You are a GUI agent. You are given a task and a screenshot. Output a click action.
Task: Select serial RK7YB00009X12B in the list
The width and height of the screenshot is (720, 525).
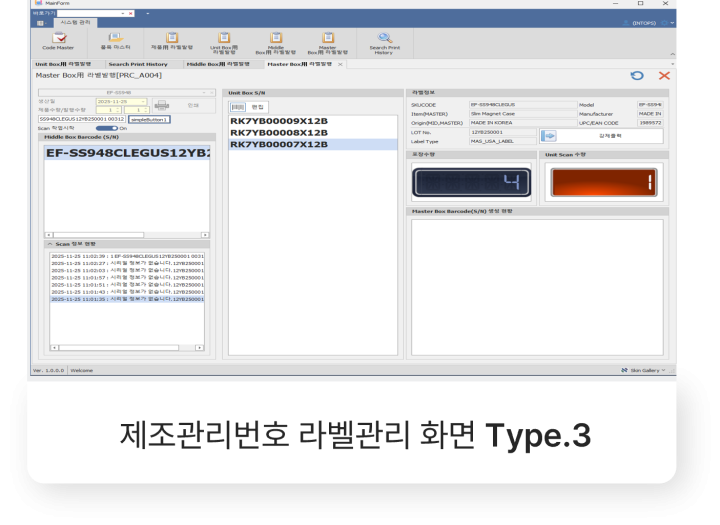pyautogui.click(x=313, y=121)
